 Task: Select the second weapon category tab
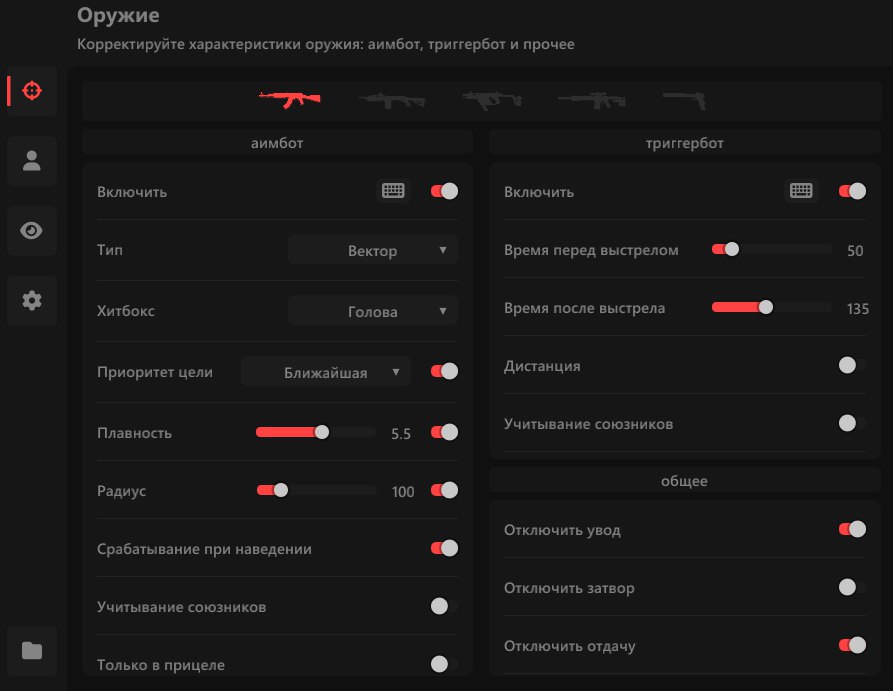[x=391, y=99]
